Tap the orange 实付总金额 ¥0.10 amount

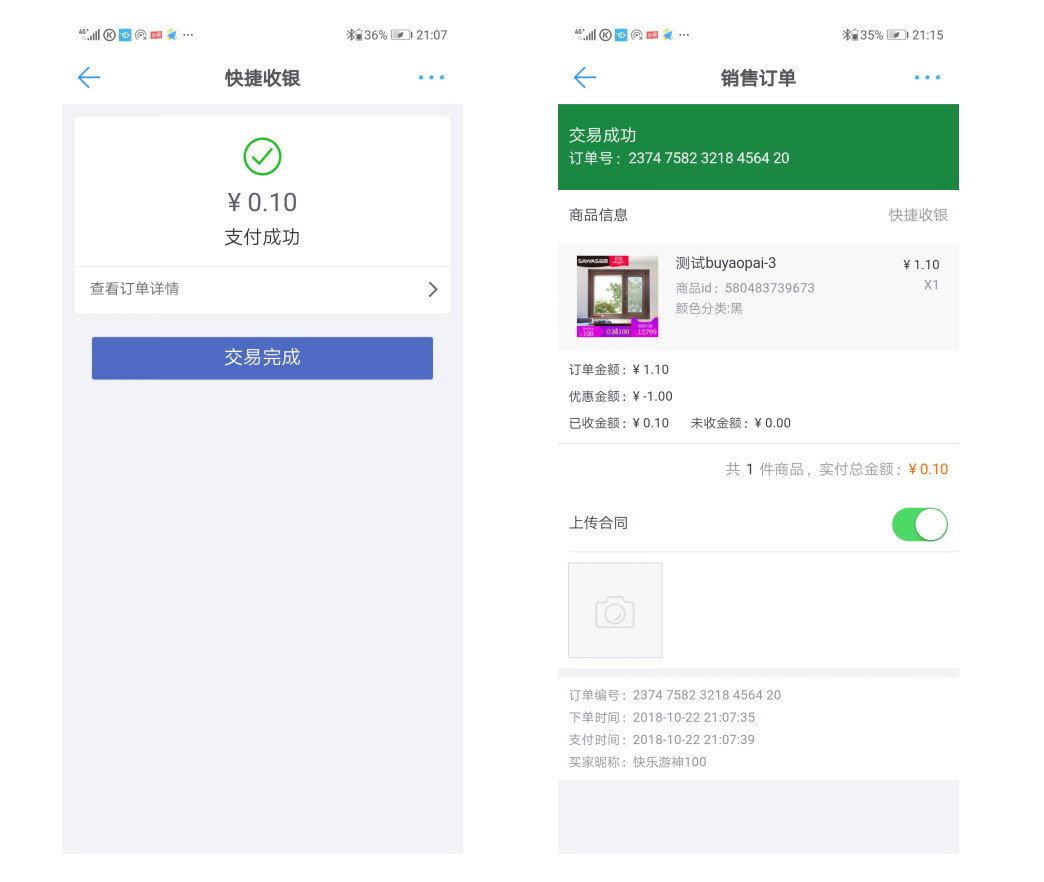point(928,469)
